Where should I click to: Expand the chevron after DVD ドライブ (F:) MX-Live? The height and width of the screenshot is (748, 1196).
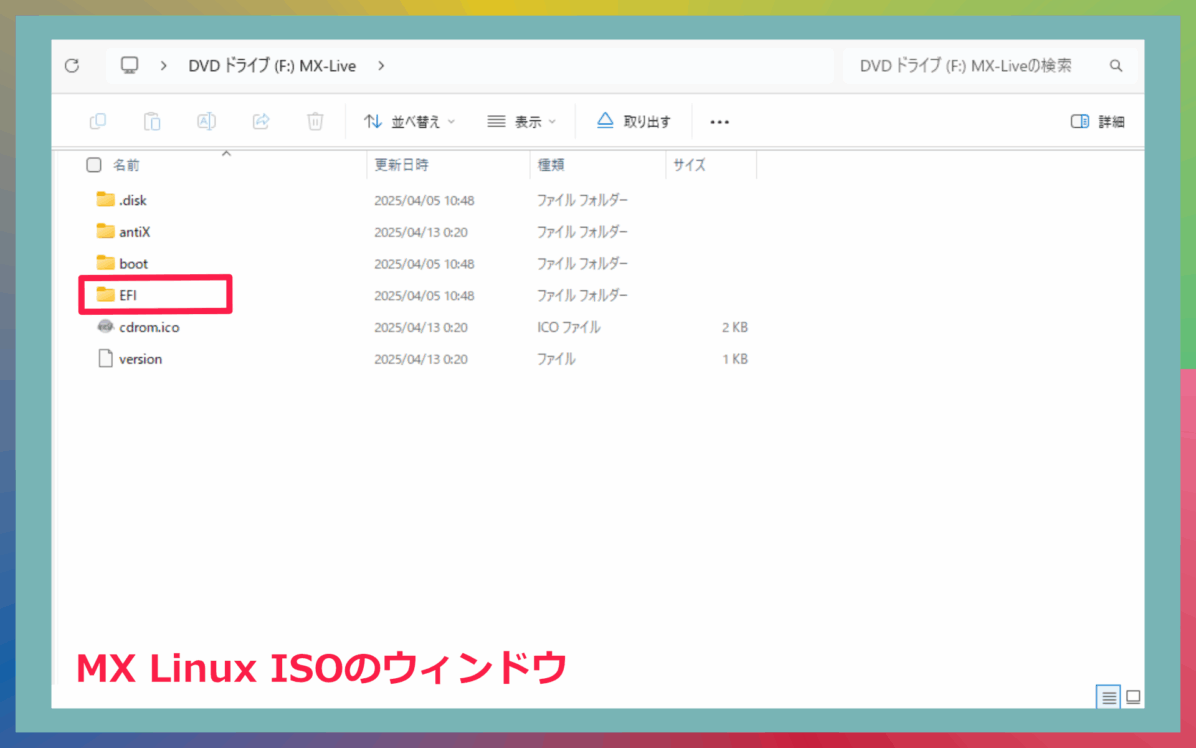coord(380,65)
